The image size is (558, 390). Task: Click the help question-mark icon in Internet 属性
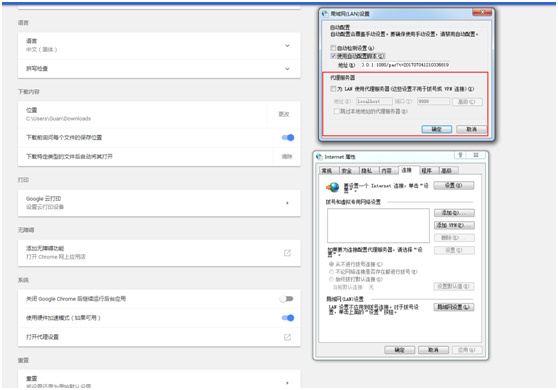(x=460, y=155)
